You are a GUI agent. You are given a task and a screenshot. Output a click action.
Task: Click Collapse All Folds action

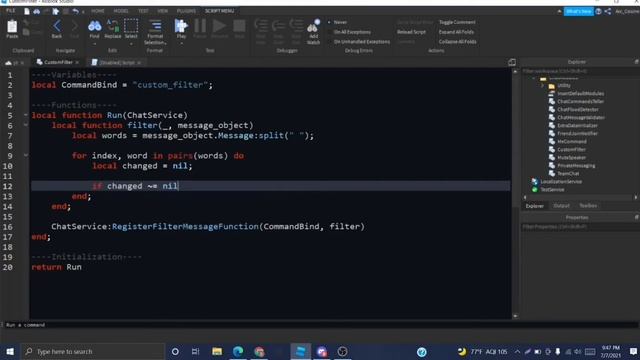(458, 42)
